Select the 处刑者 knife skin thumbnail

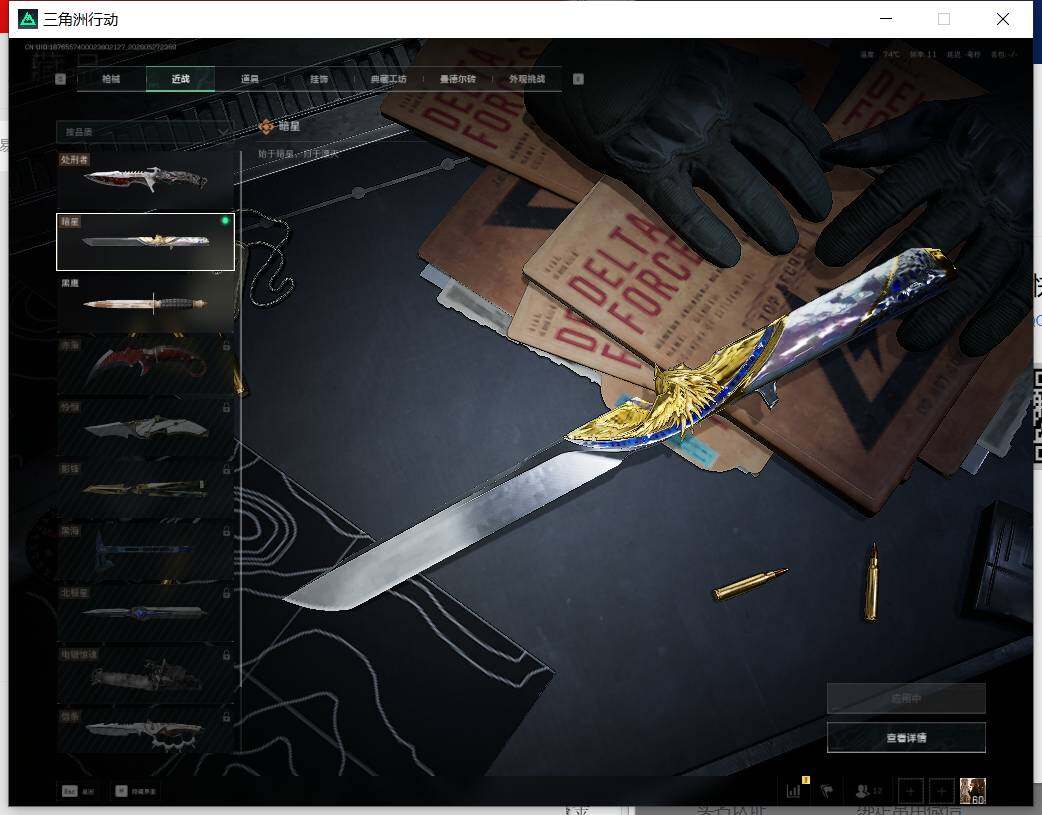[146, 180]
